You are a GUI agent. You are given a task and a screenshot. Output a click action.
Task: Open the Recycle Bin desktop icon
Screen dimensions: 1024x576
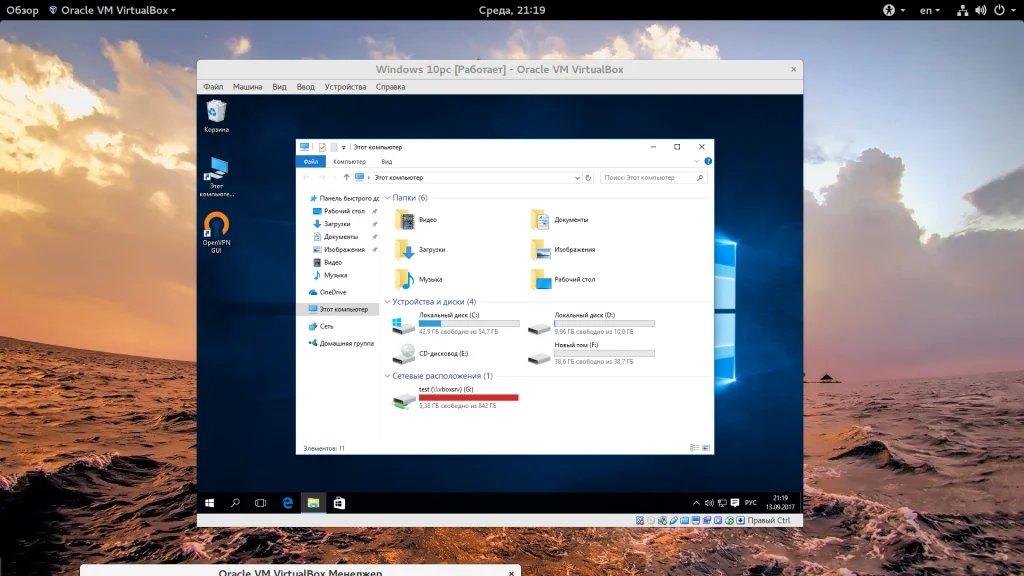click(x=216, y=112)
